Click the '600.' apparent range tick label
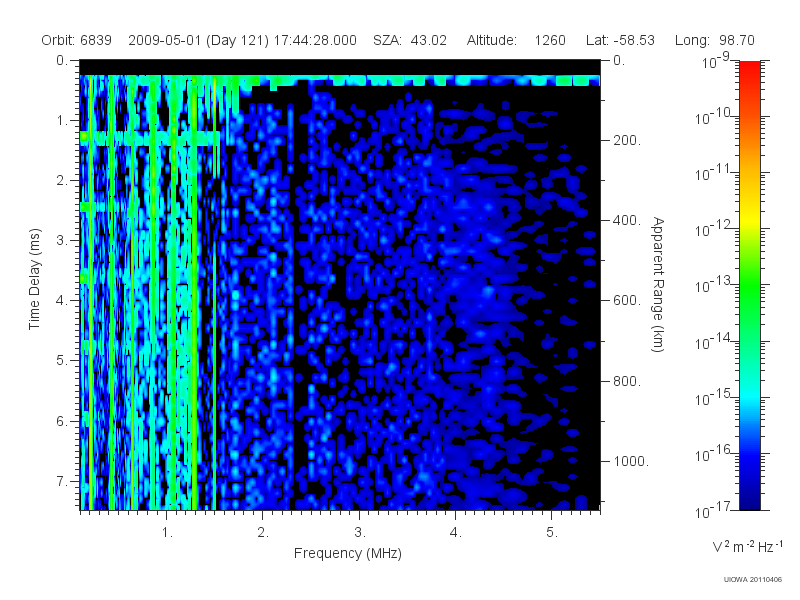 (x=627, y=301)
